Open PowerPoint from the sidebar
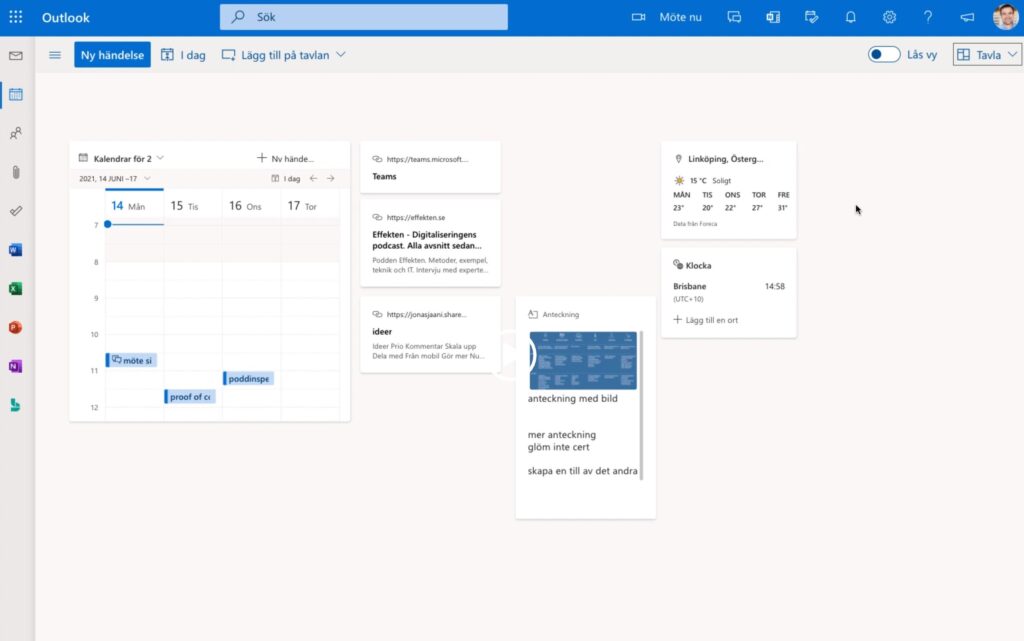Image resolution: width=1024 pixels, height=641 pixels. [16, 327]
